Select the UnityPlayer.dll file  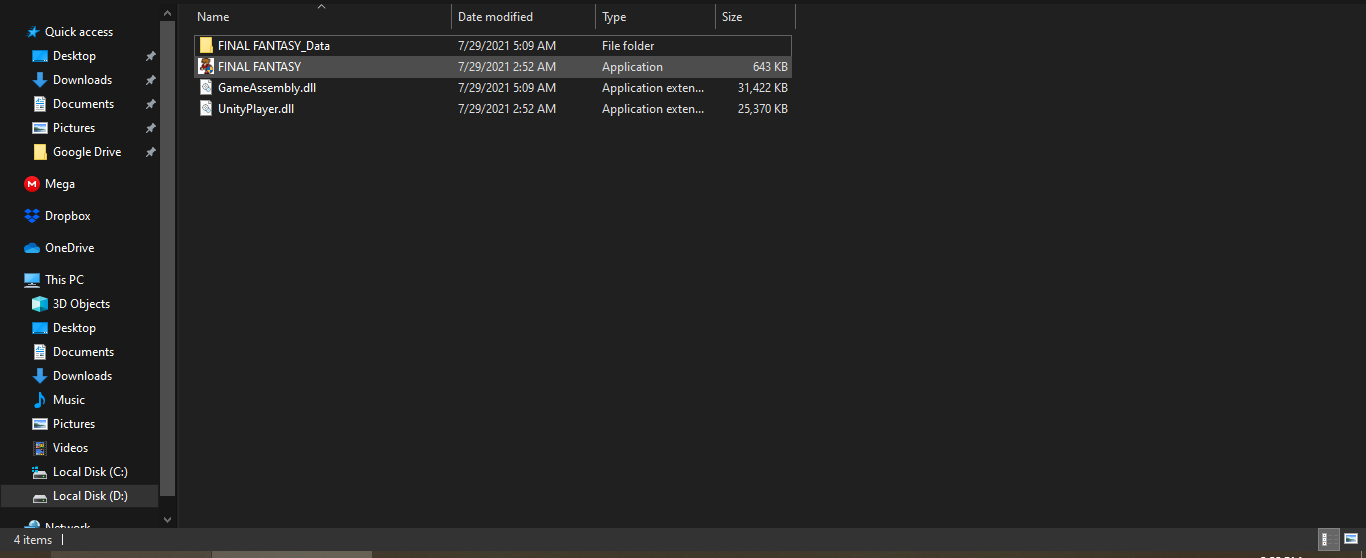[256, 109]
